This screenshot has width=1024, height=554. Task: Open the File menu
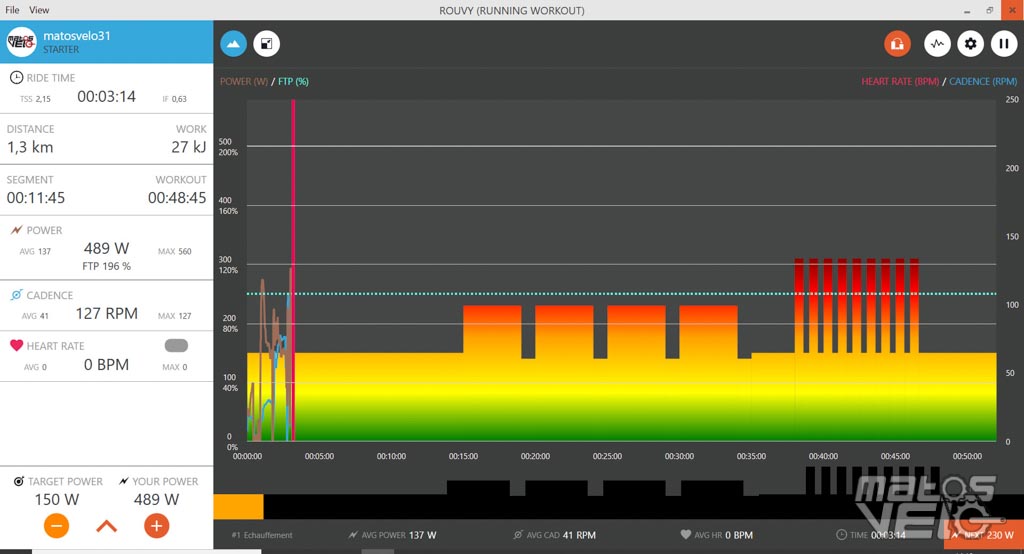point(12,10)
